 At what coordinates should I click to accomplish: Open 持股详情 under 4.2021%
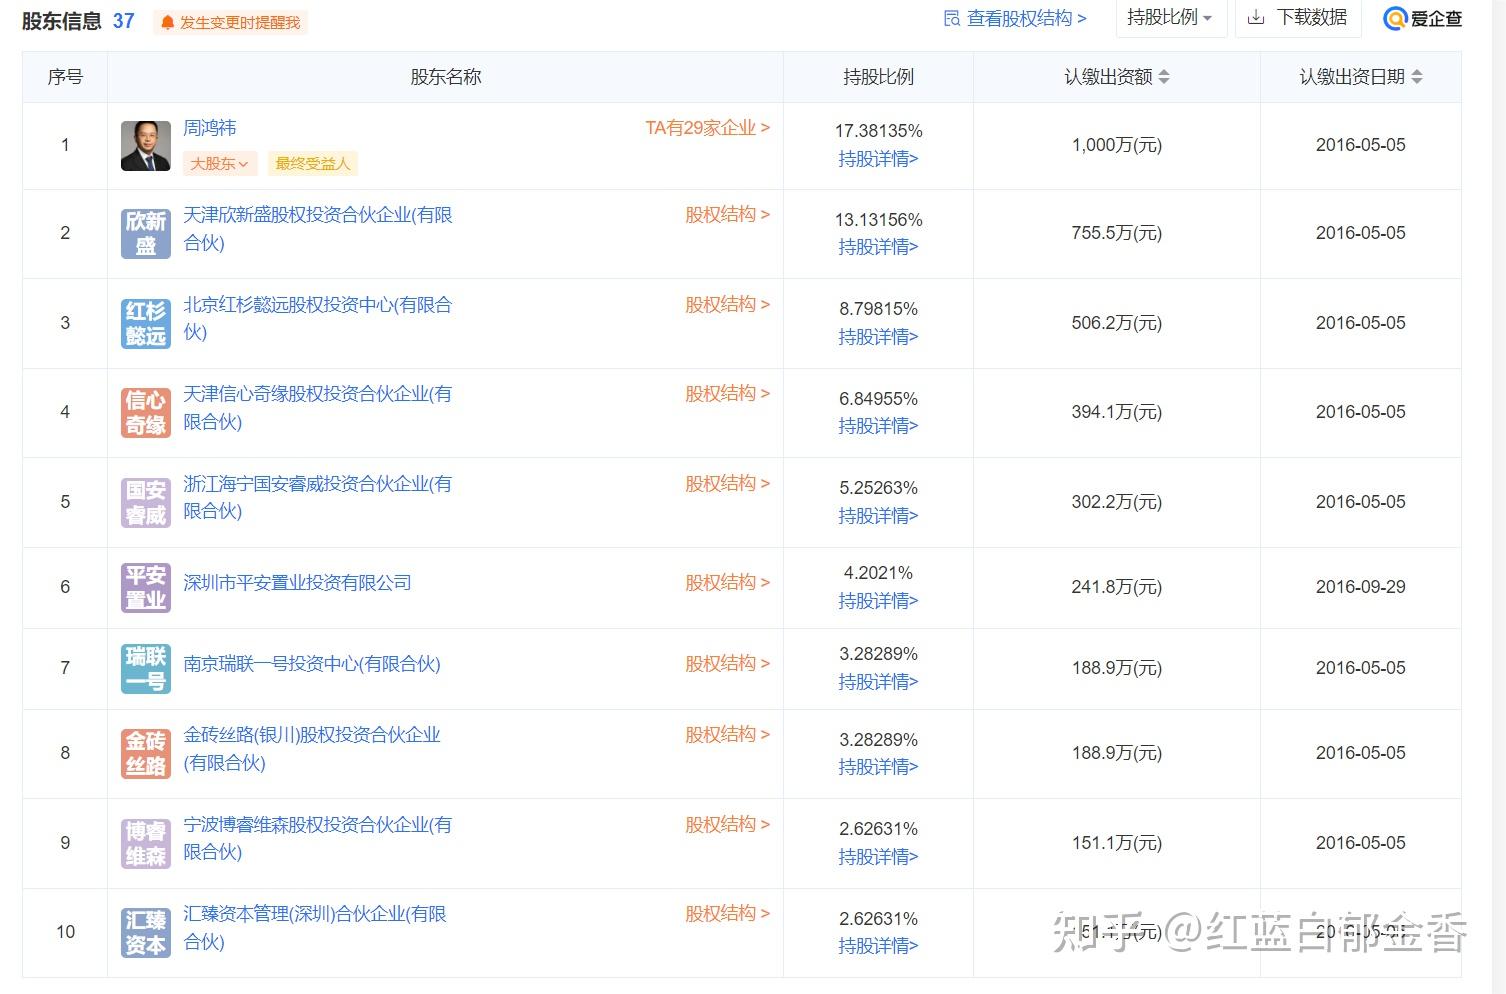pyautogui.click(x=878, y=601)
